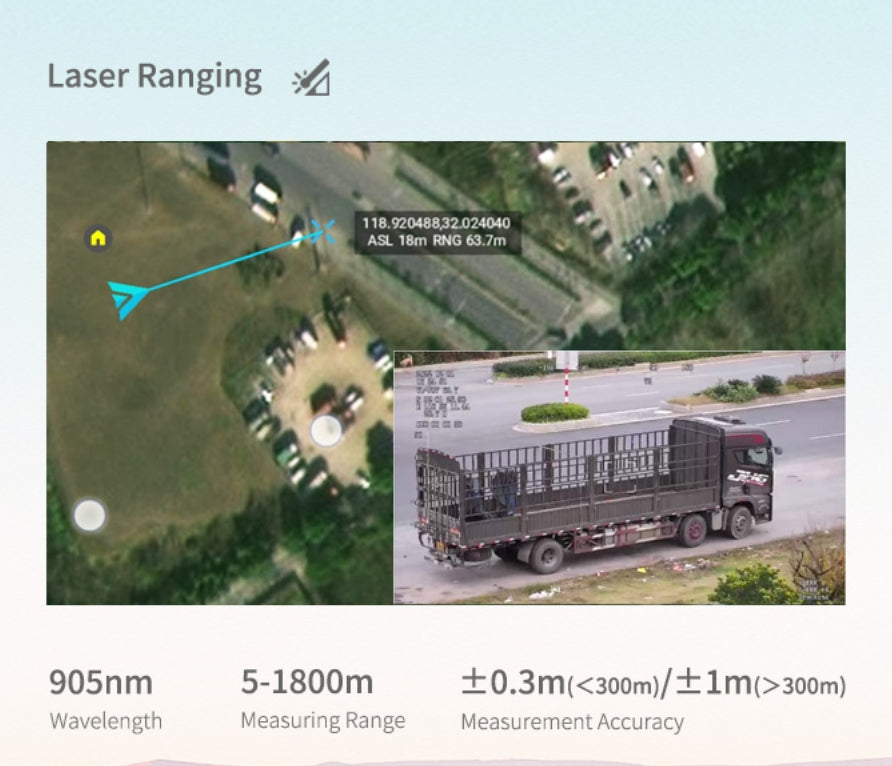Click the coordinates and RNG 63.7m label
This screenshot has height=766, width=892.
click(437, 232)
